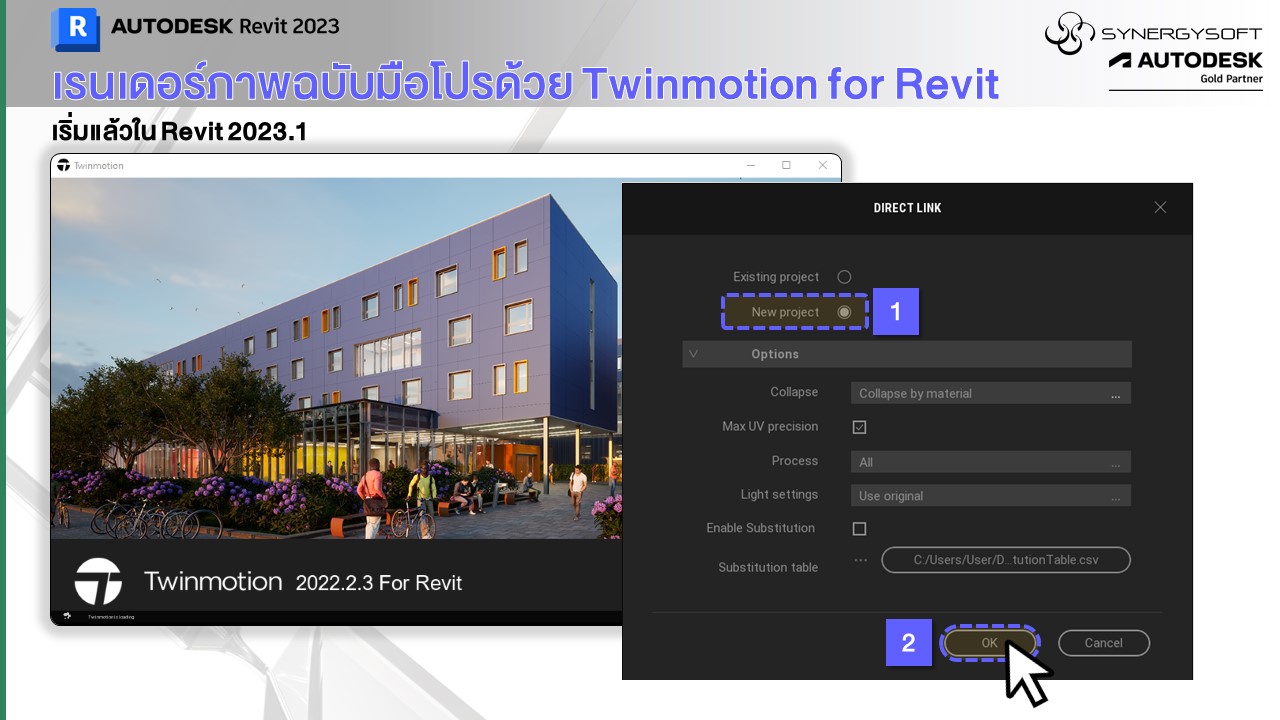Select the Existing project radio button

coord(844,277)
